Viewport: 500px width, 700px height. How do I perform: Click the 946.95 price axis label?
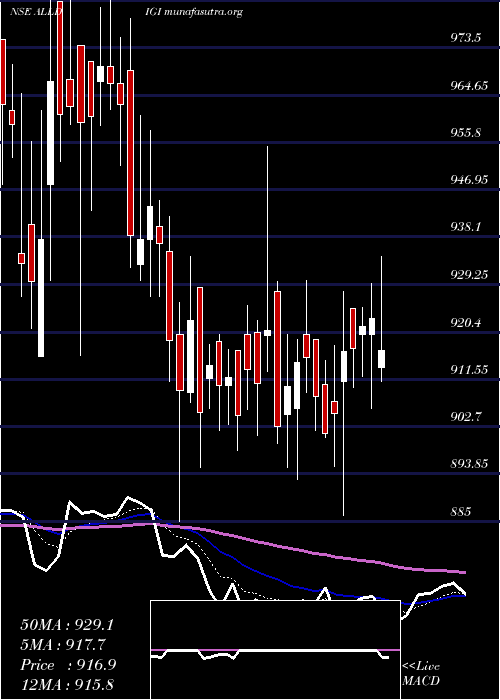point(469,180)
